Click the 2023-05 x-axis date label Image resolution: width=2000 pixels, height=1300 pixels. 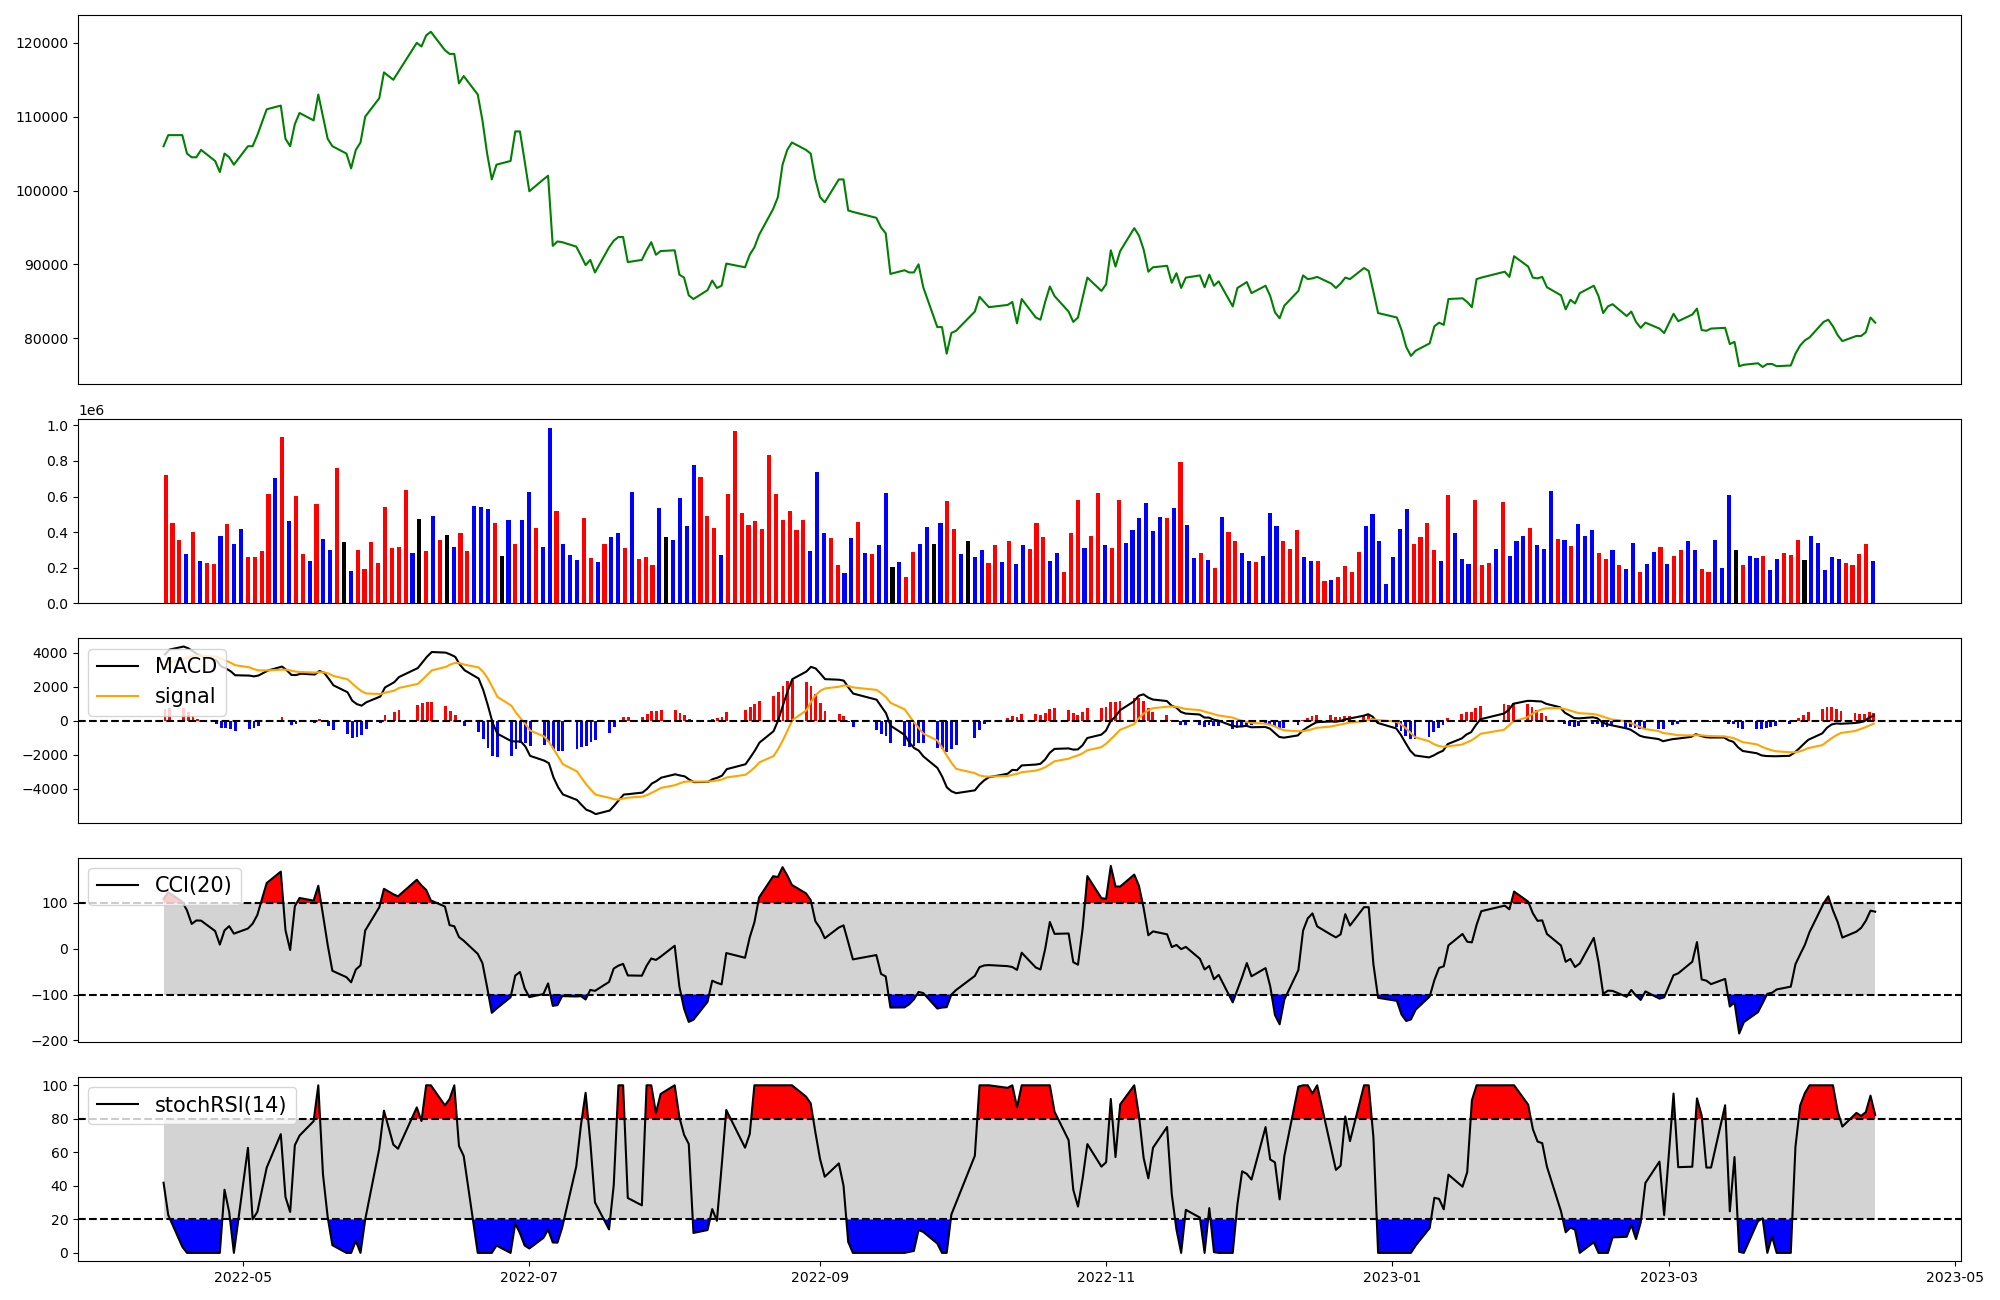click(1954, 1277)
